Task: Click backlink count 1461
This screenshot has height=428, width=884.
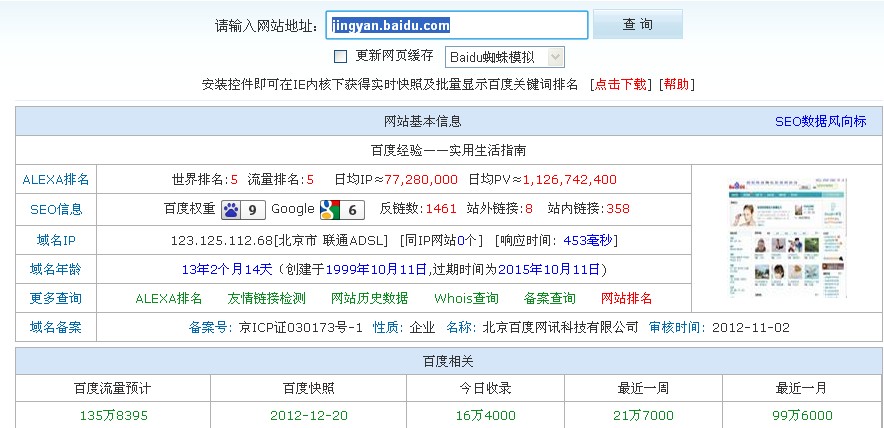Action: pyautogui.click(x=441, y=209)
